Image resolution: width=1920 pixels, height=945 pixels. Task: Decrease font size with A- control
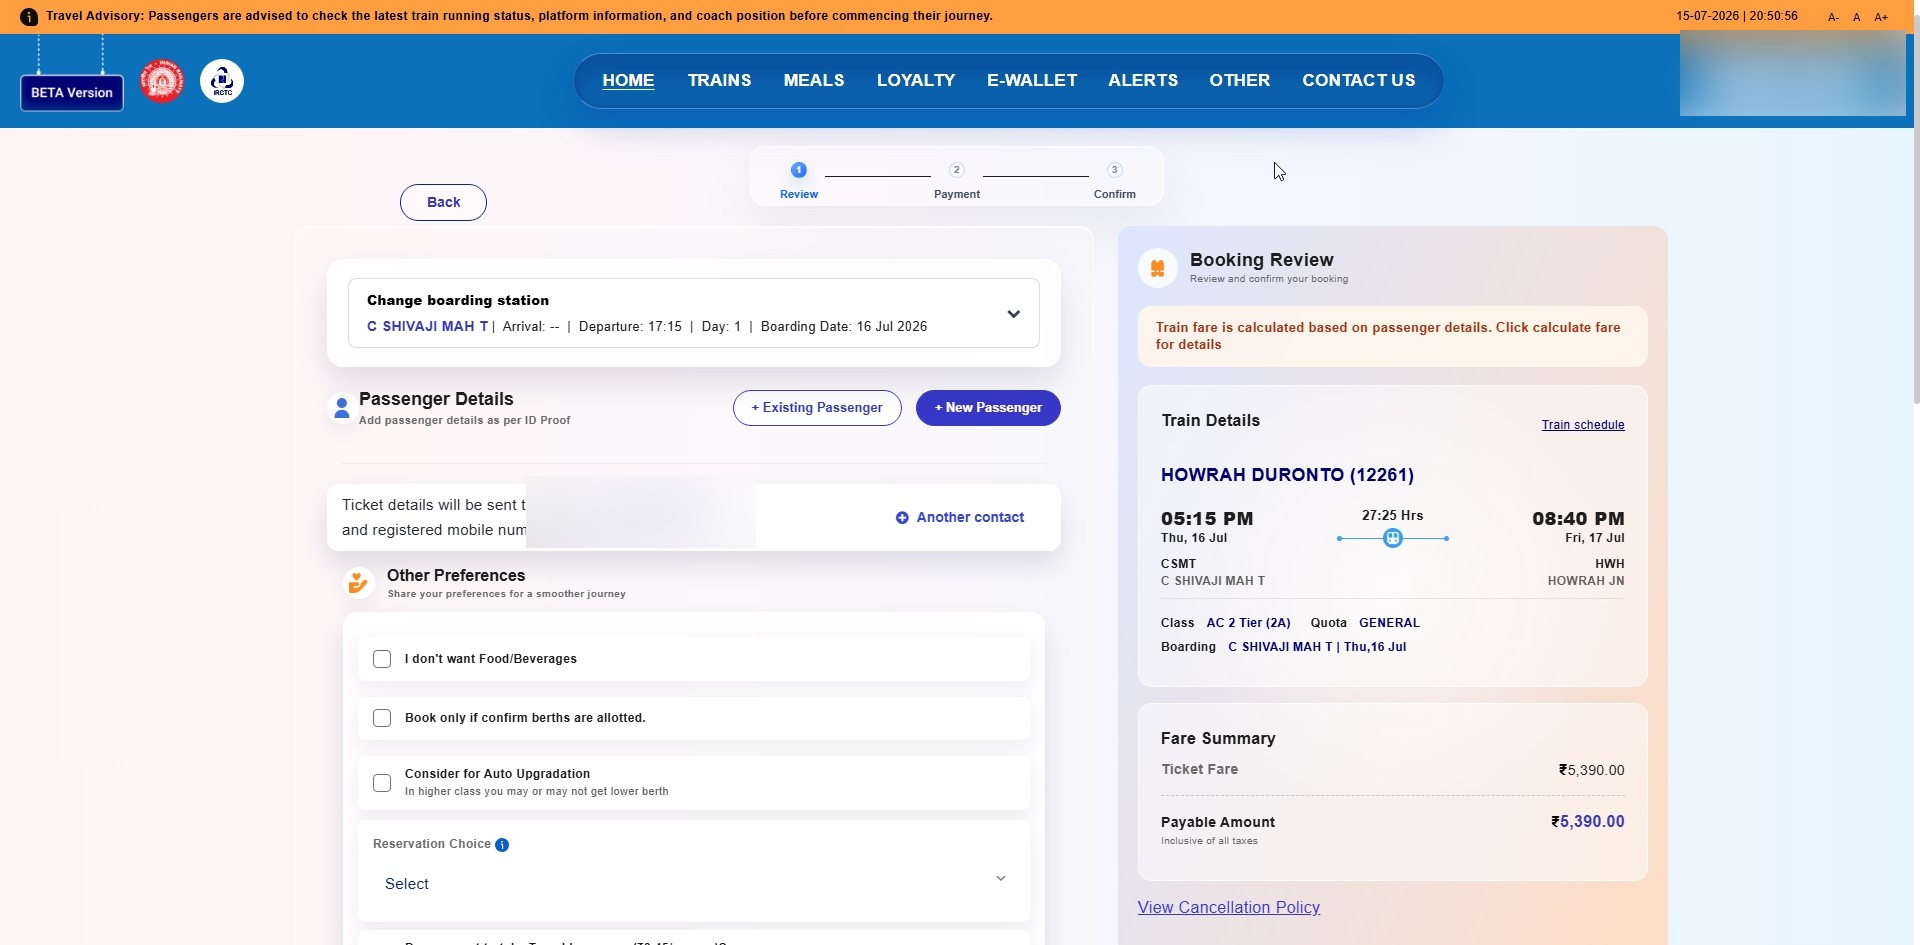1833,17
